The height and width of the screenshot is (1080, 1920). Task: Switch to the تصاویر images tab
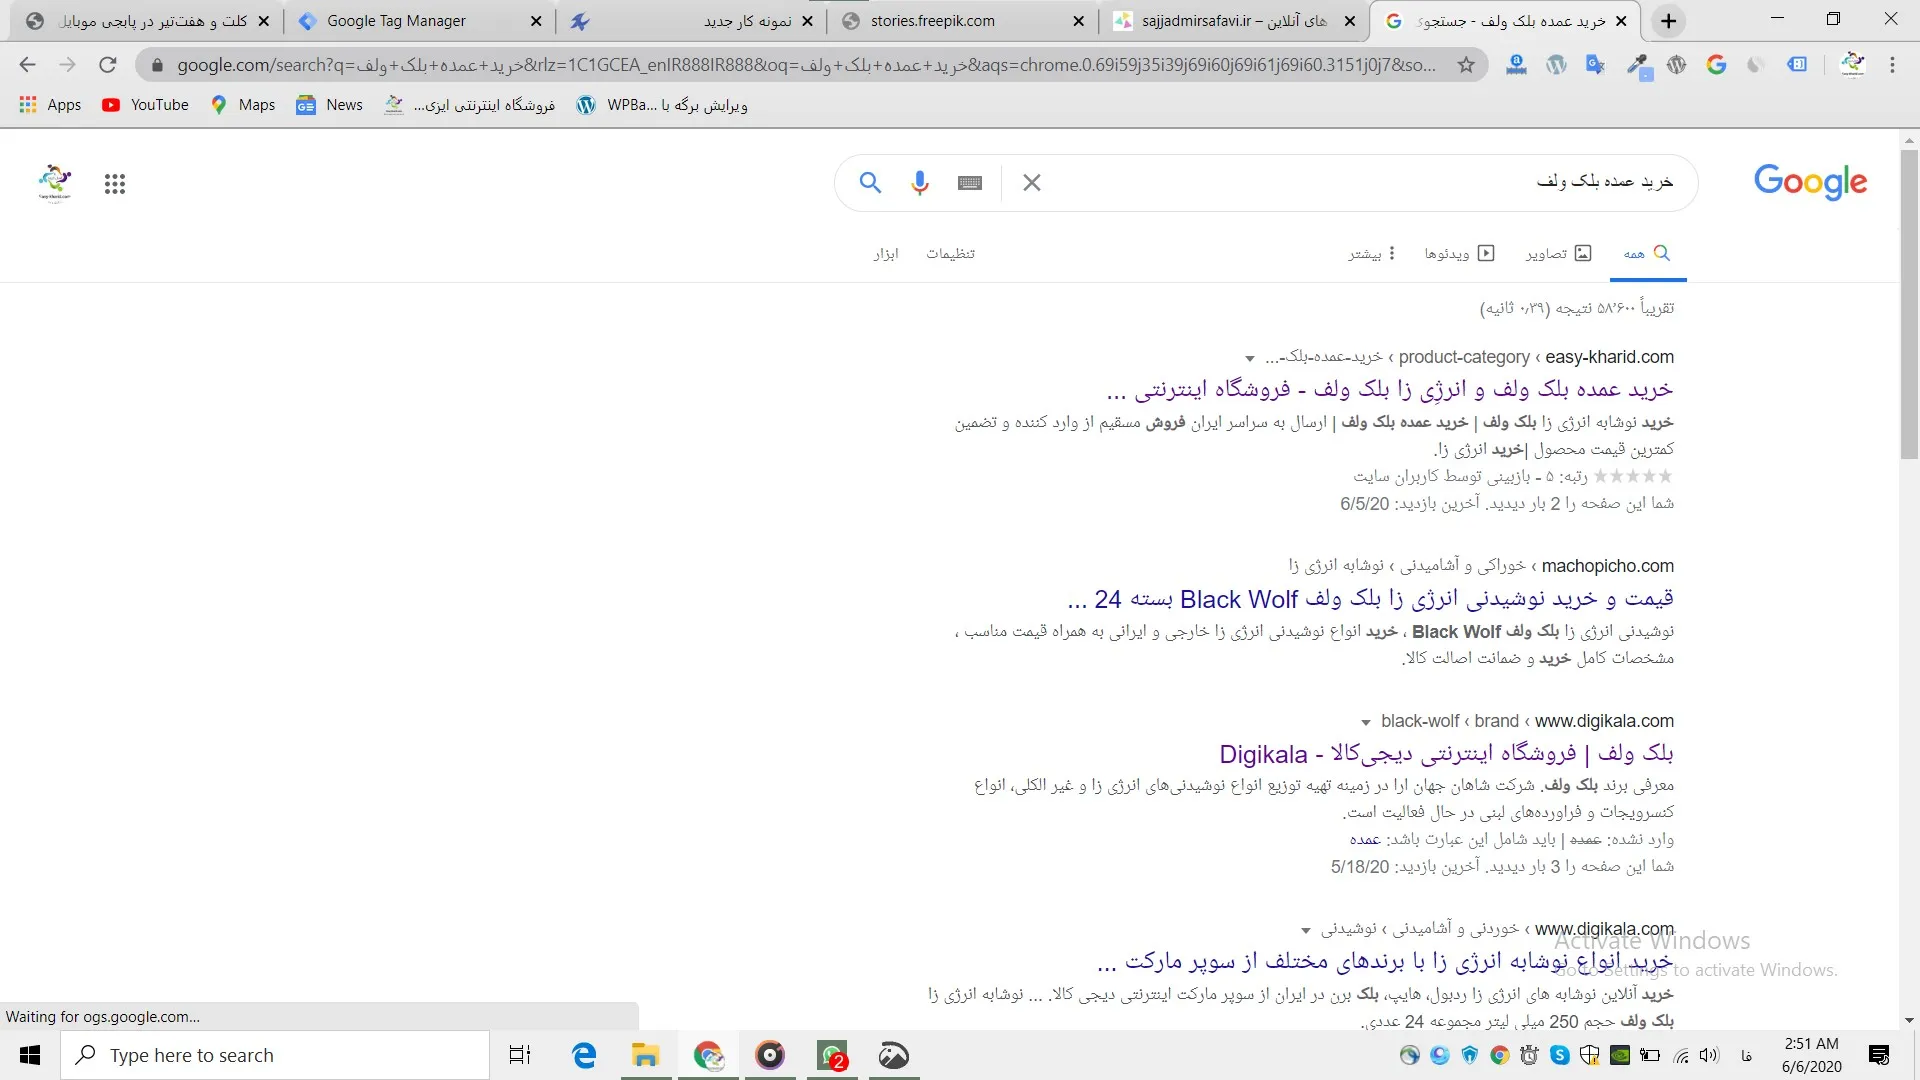tap(1558, 254)
